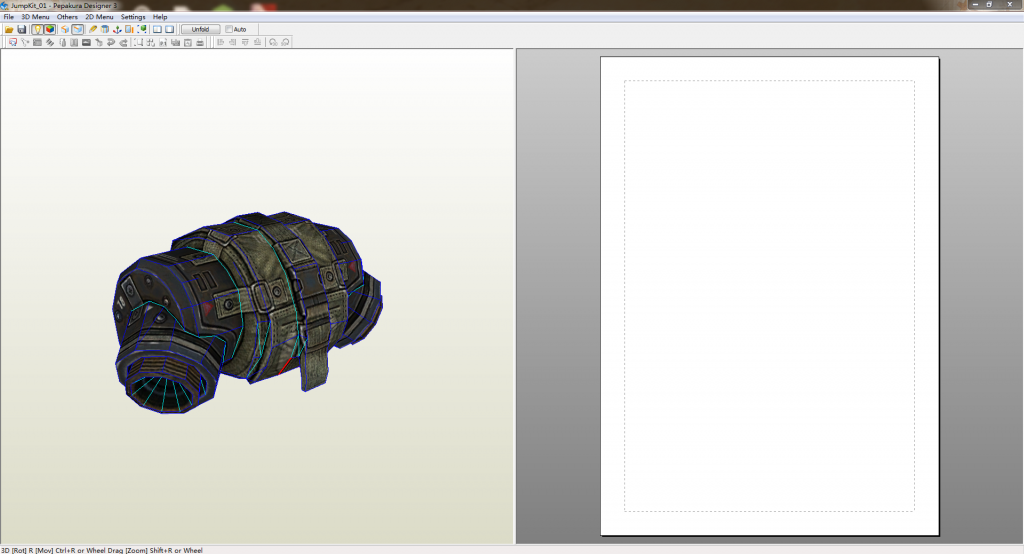The image size is (1024, 554).
Task: Click the paper clip style tool icon
Action: [x=63, y=42]
